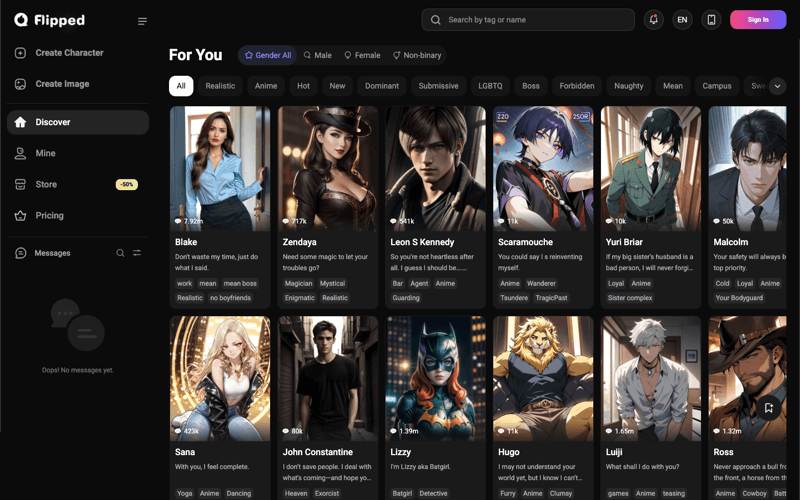Click the Messages chat bubble icon
Image resolution: width=800 pixels, height=500 pixels.
(x=20, y=253)
